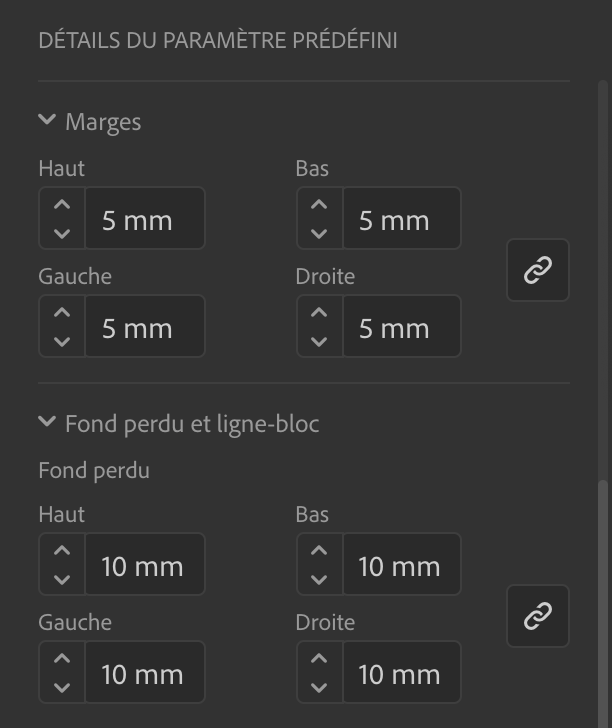This screenshot has height=728, width=612.
Task: Increase the Marges Haut value with up arrow
Action: [x=62, y=204]
